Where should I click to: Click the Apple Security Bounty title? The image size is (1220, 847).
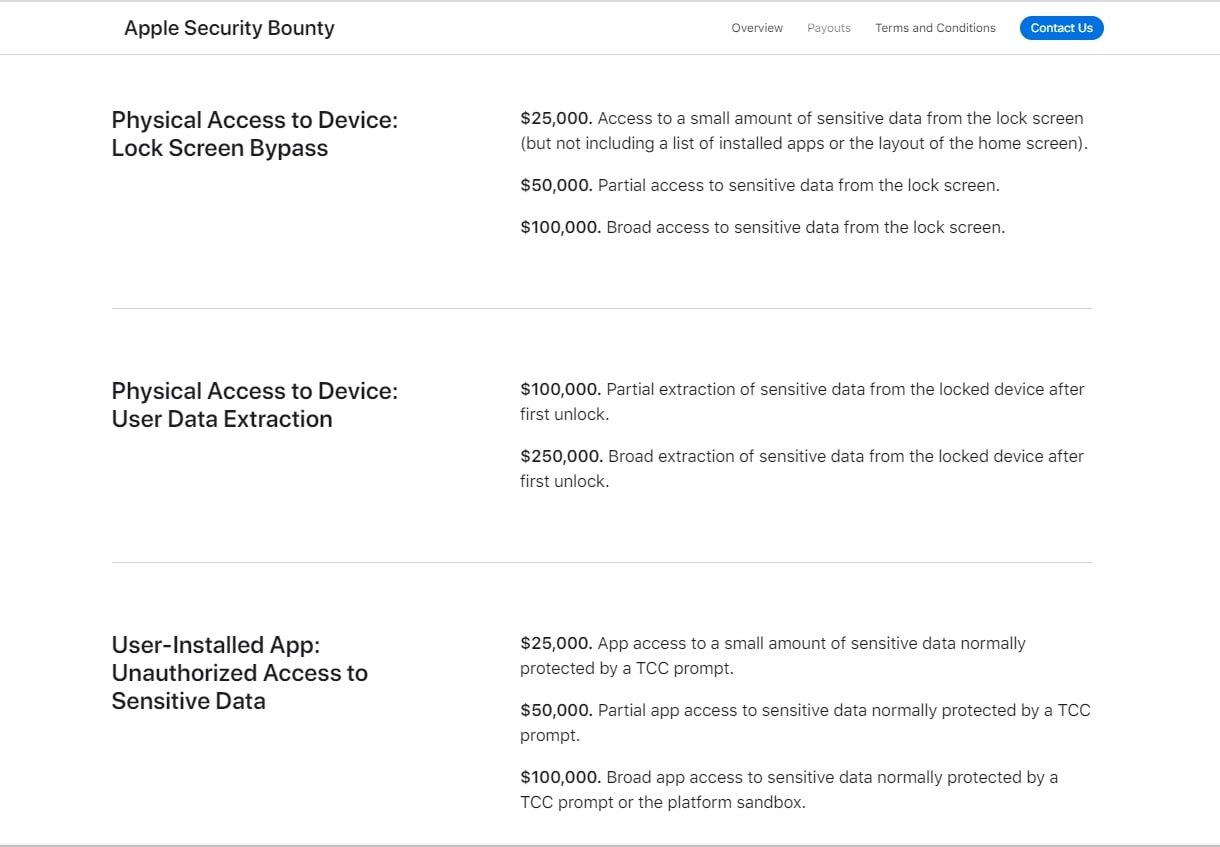point(229,28)
